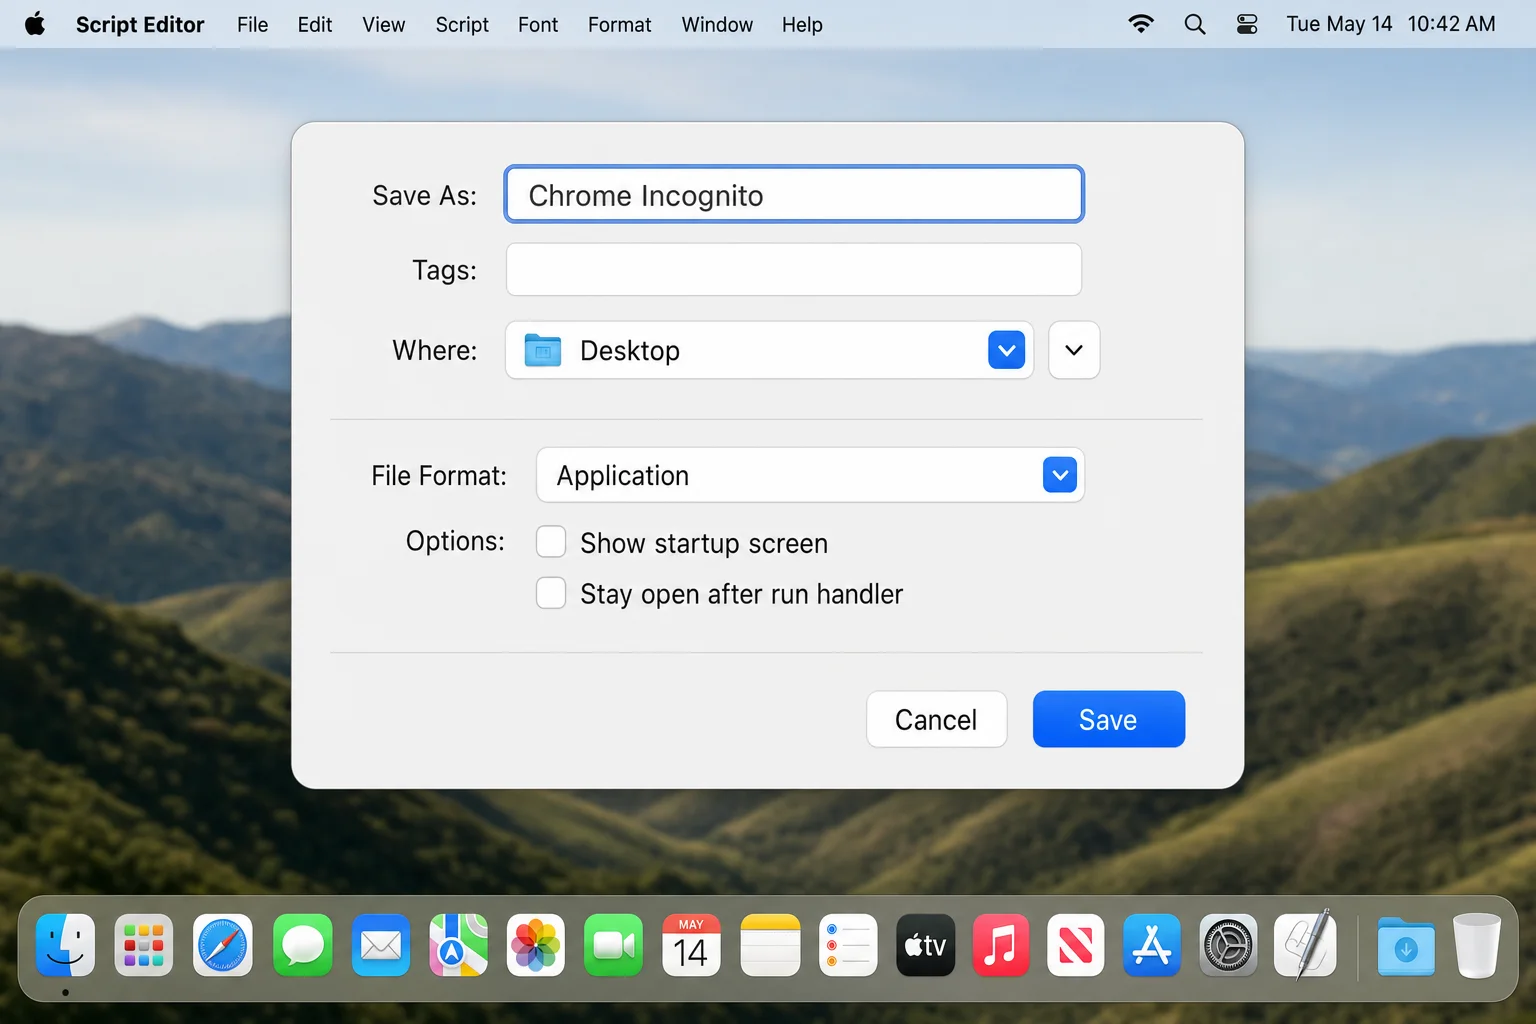
Task: Click the Save button
Action: 1109,719
